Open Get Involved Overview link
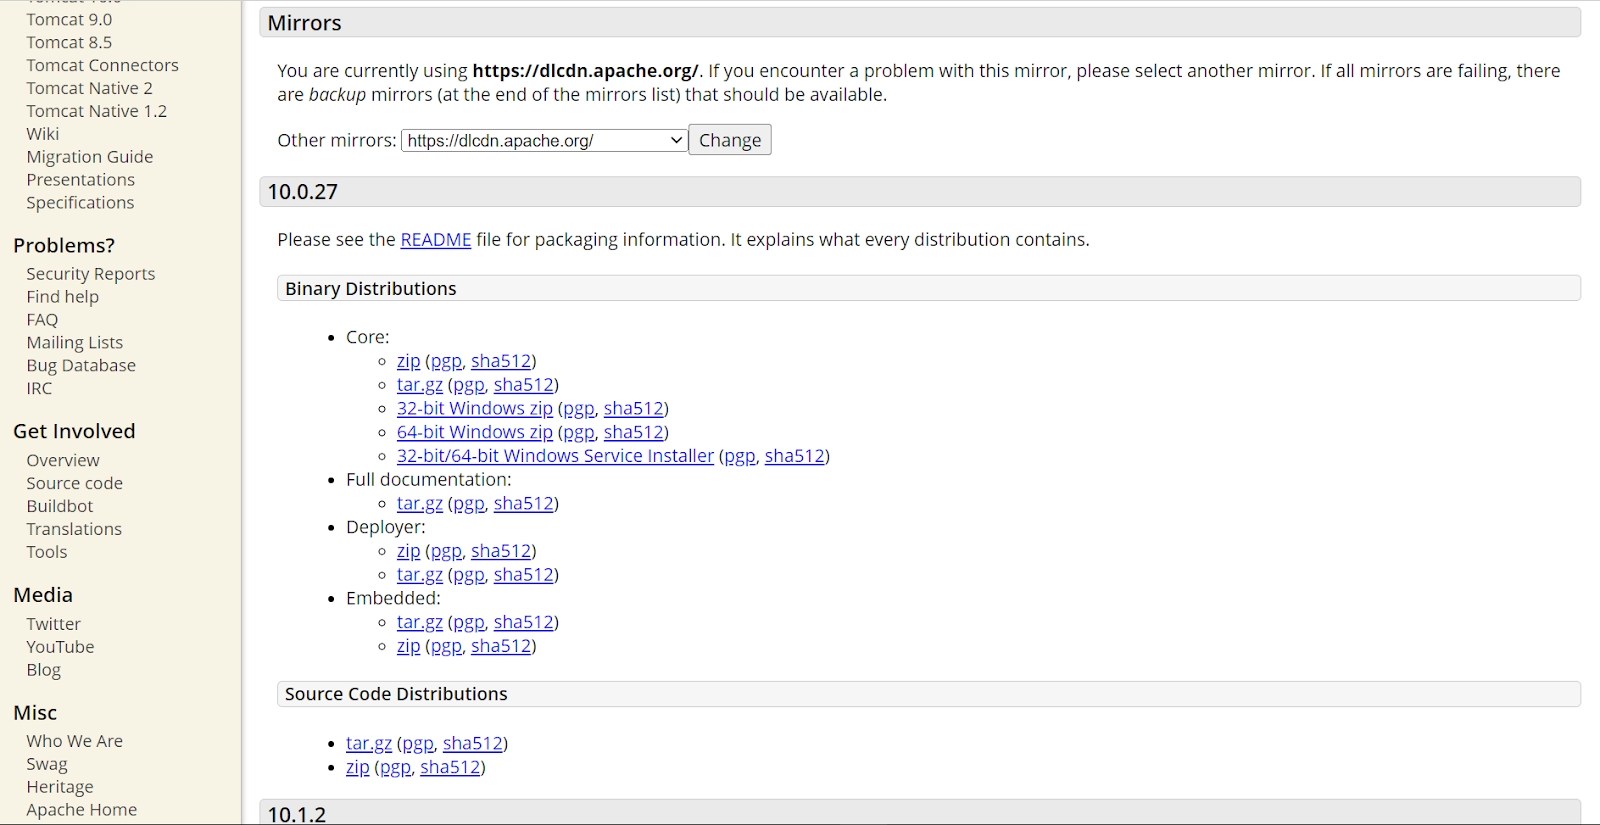 pos(62,461)
